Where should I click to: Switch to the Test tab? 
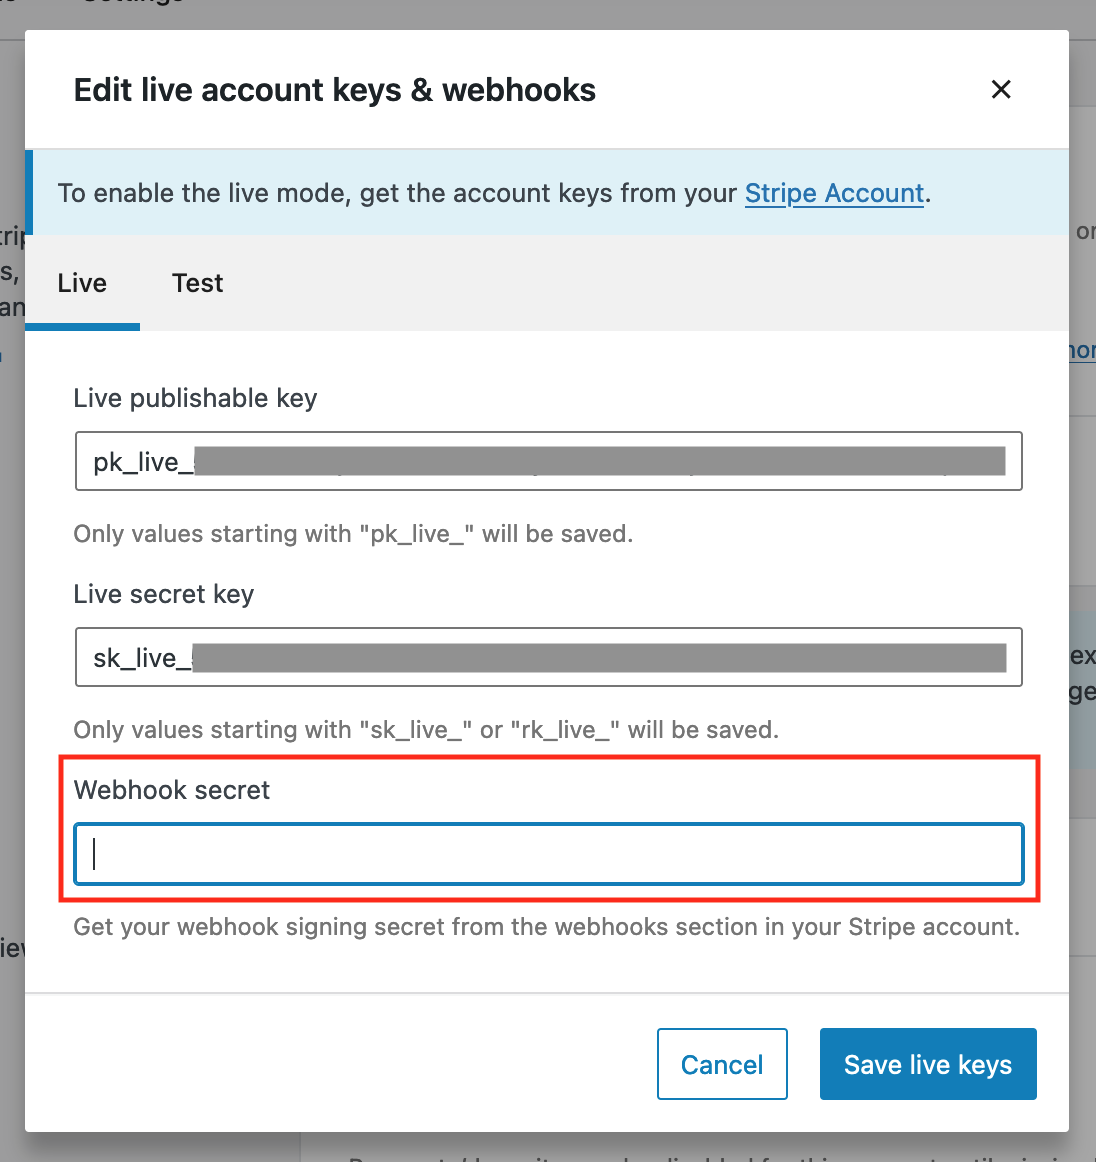[197, 284]
